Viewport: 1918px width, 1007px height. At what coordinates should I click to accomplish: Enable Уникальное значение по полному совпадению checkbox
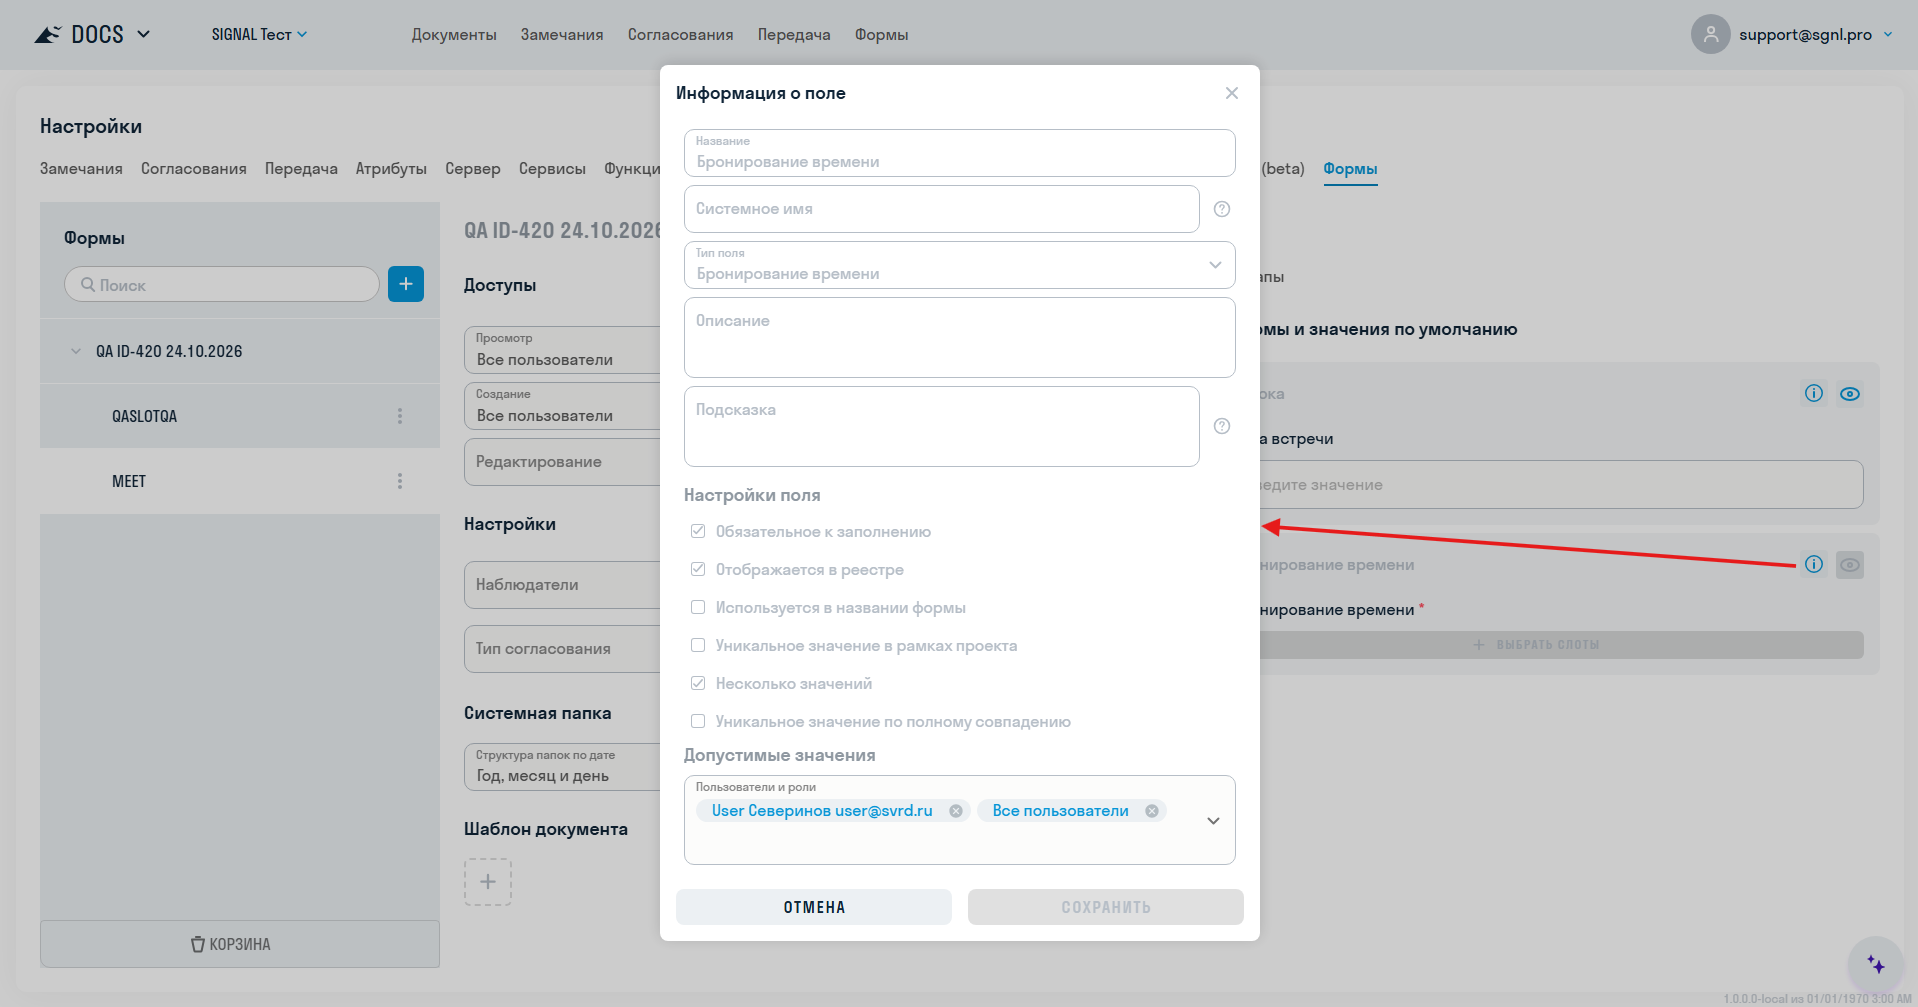coord(698,721)
